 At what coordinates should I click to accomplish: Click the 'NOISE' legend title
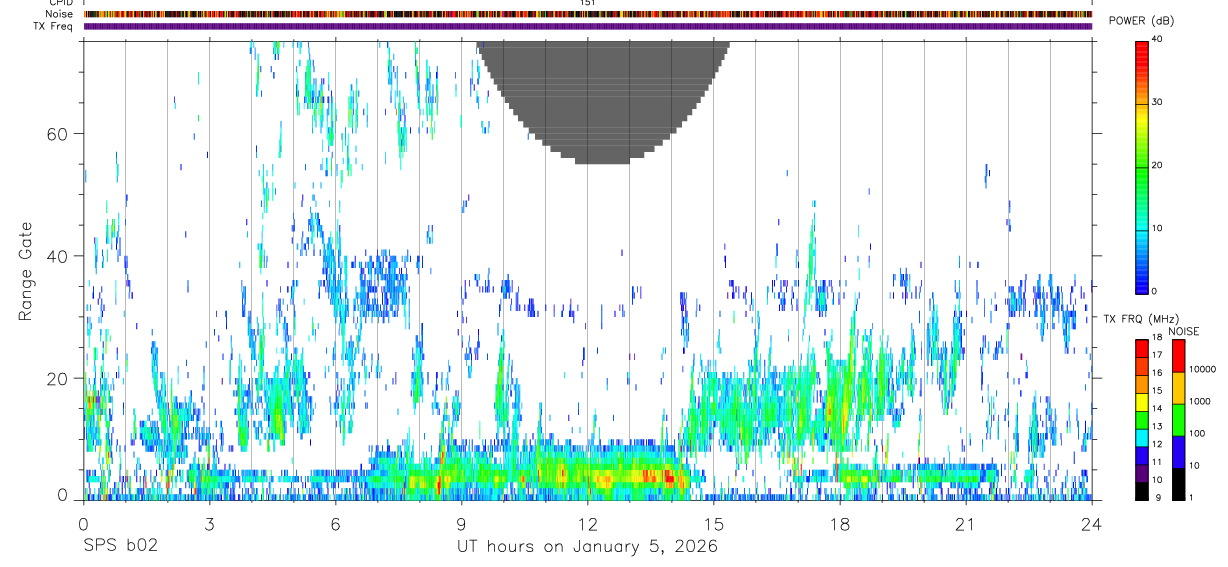(1183, 331)
